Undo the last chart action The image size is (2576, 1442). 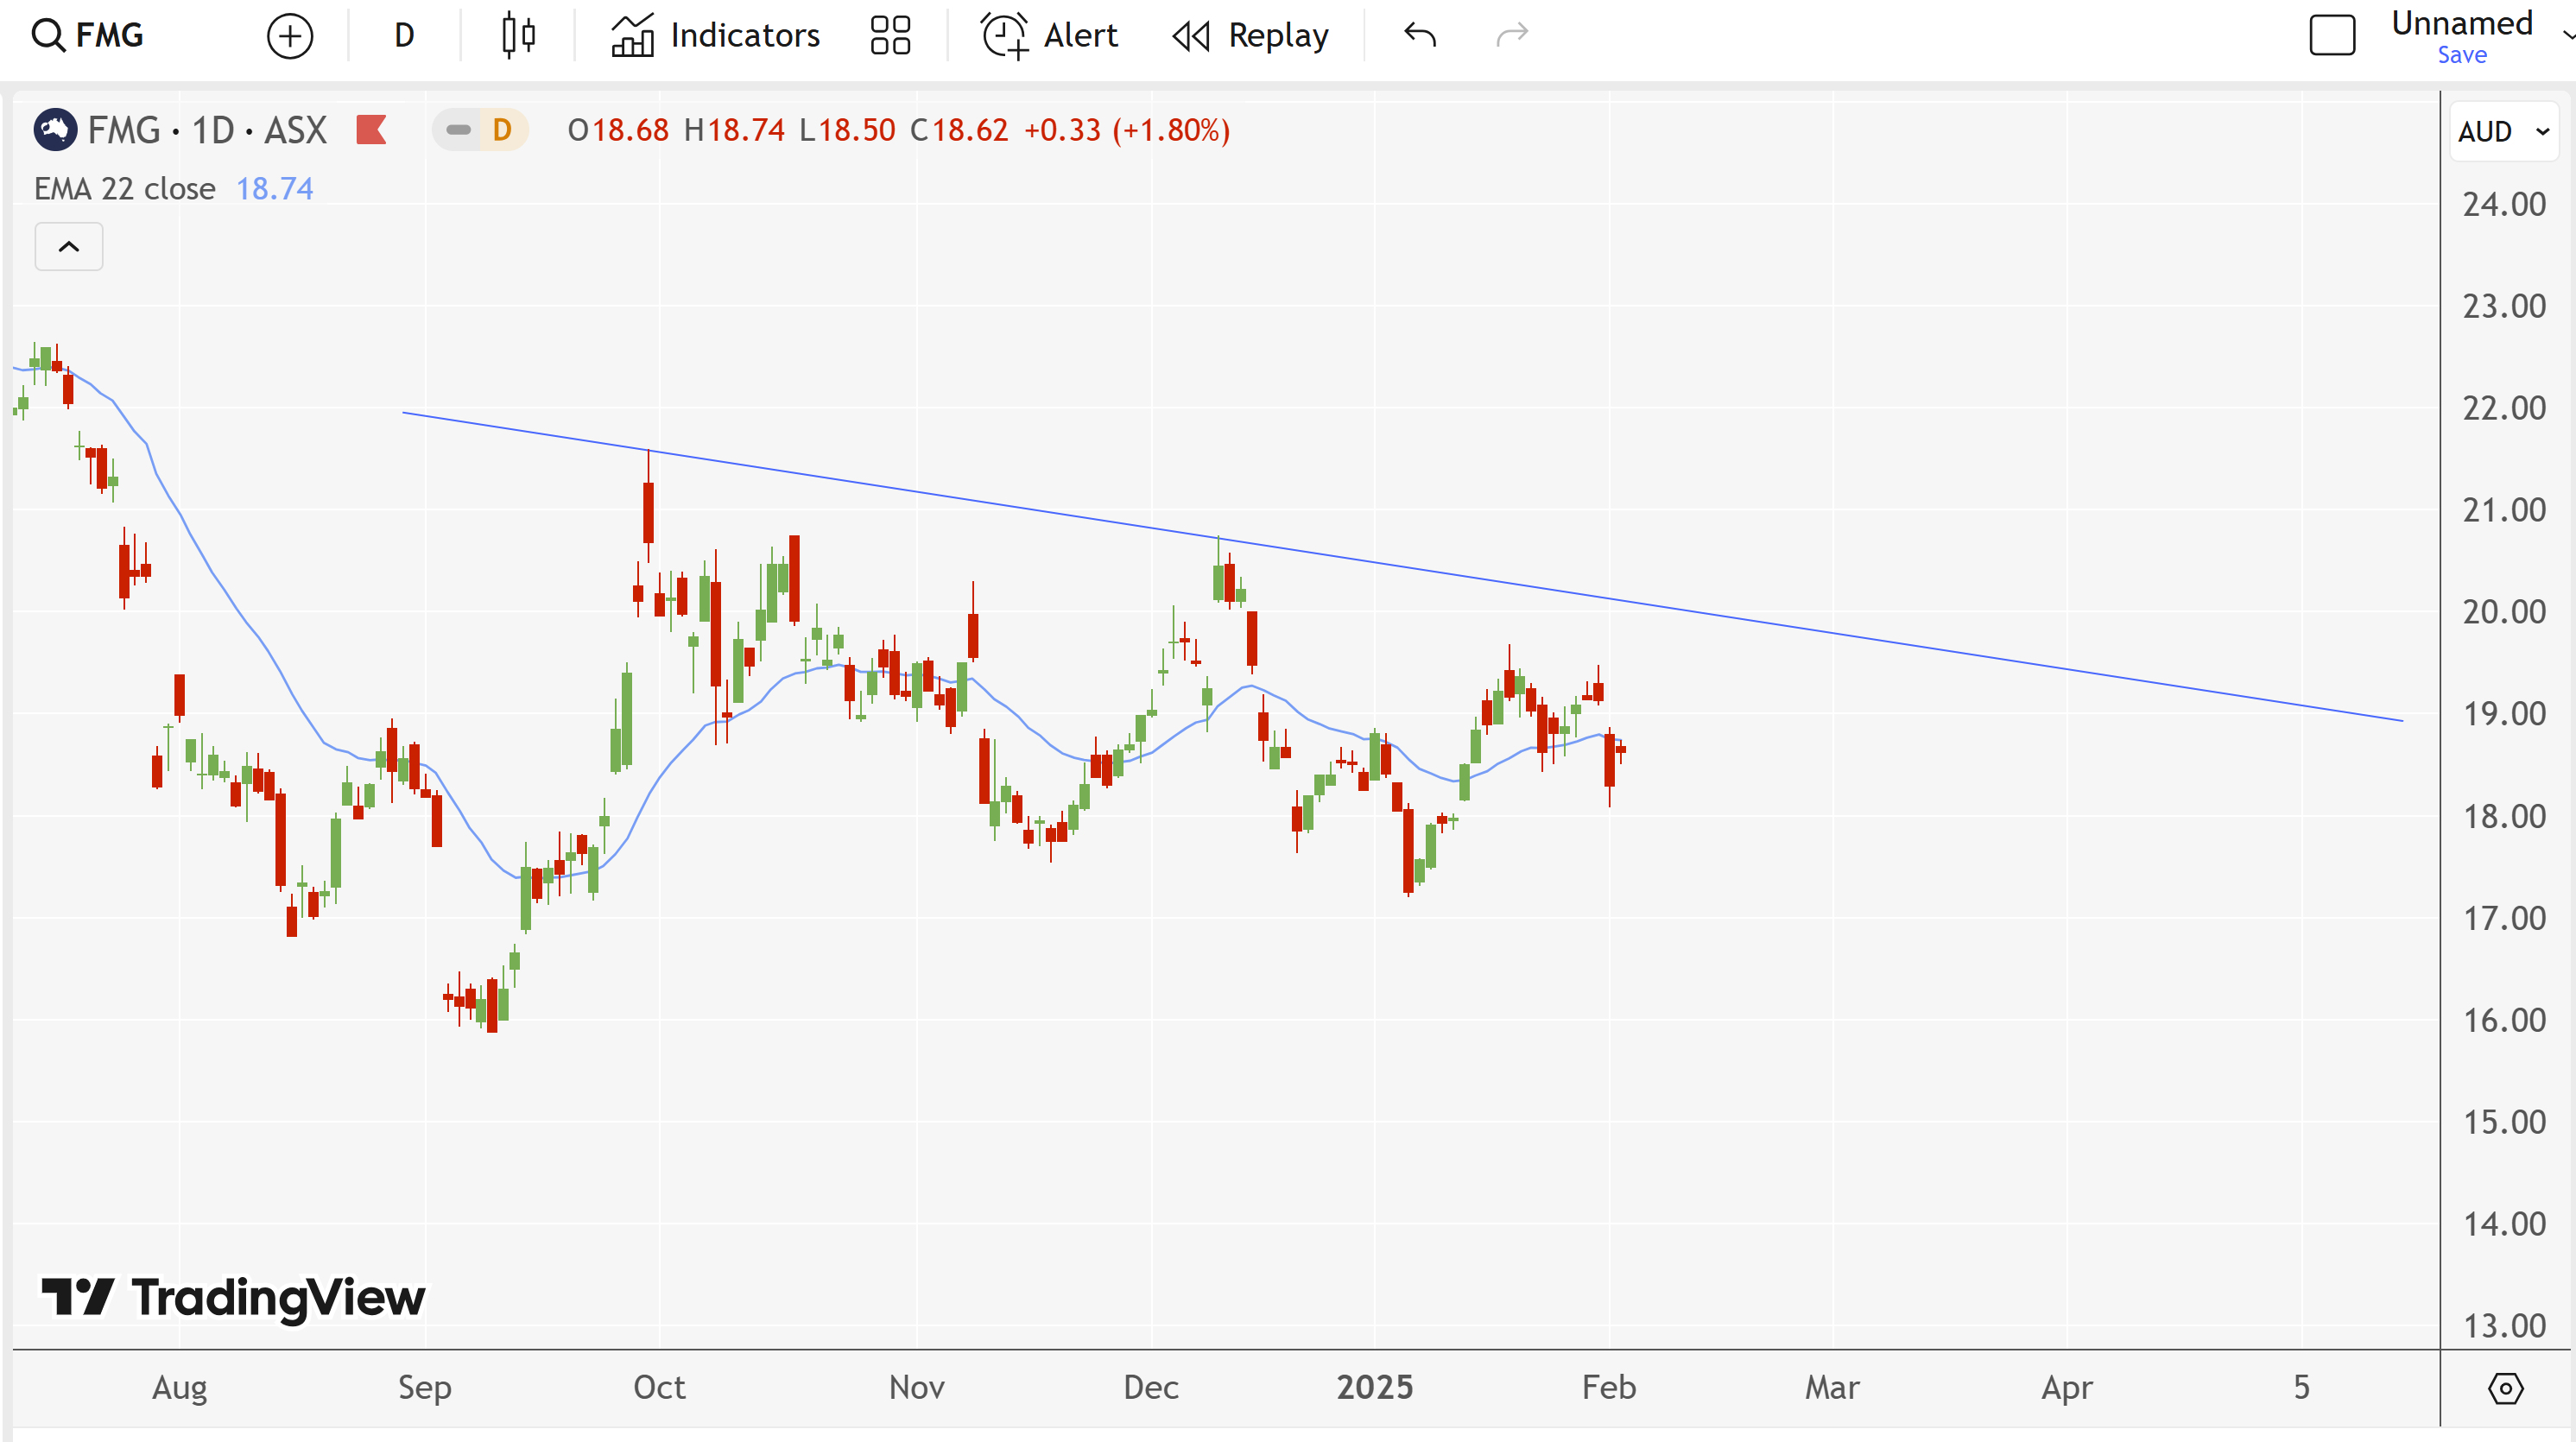(x=1420, y=36)
